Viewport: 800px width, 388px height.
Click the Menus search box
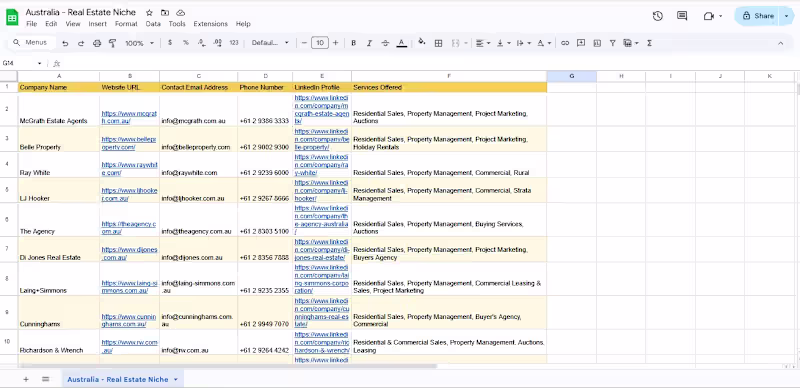click(30, 43)
